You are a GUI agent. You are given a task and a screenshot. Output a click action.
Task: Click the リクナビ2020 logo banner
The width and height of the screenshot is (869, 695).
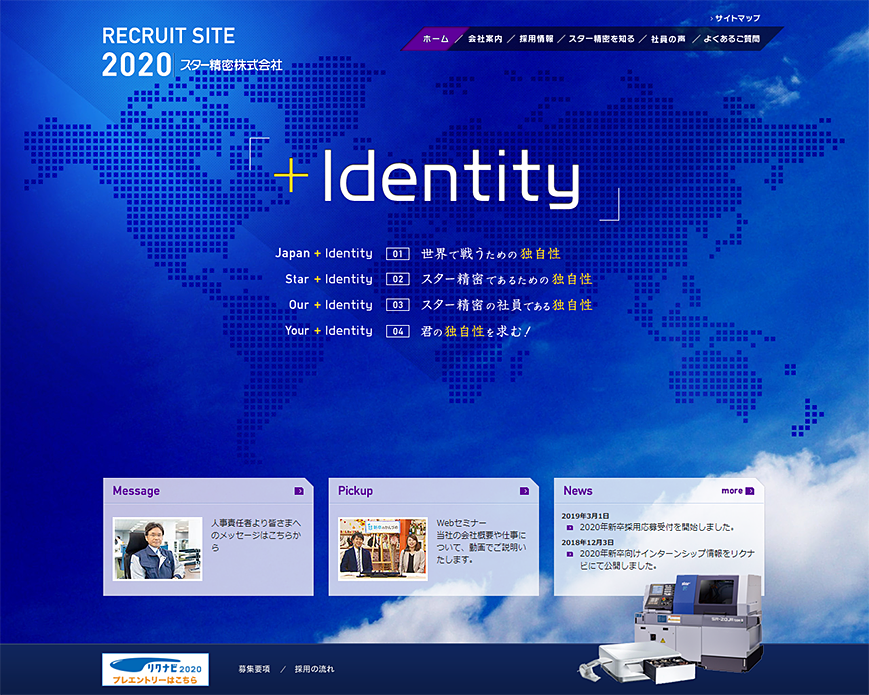coord(155,667)
